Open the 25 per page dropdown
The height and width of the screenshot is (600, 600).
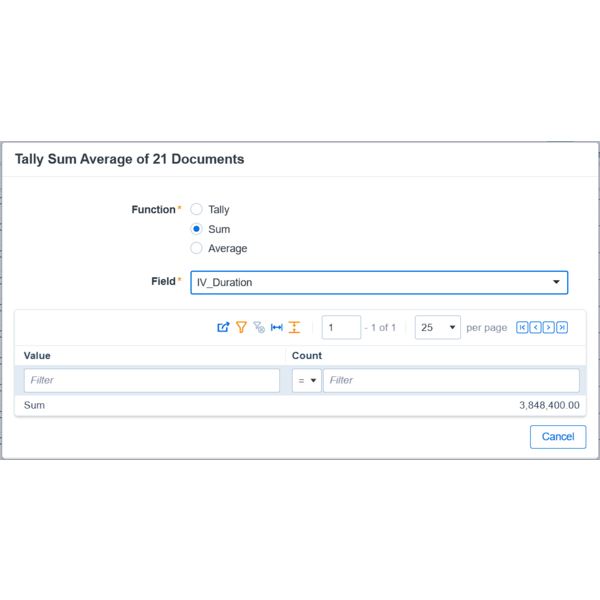(x=437, y=328)
